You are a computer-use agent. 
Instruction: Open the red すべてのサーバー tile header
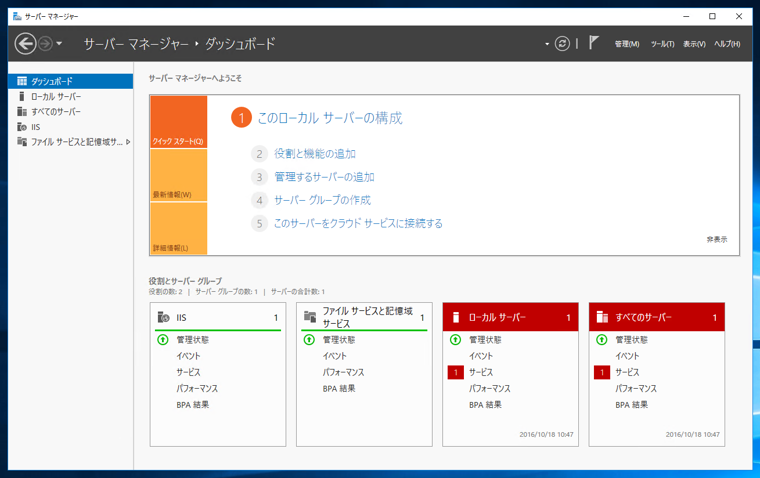pyautogui.click(x=657, y=317)
